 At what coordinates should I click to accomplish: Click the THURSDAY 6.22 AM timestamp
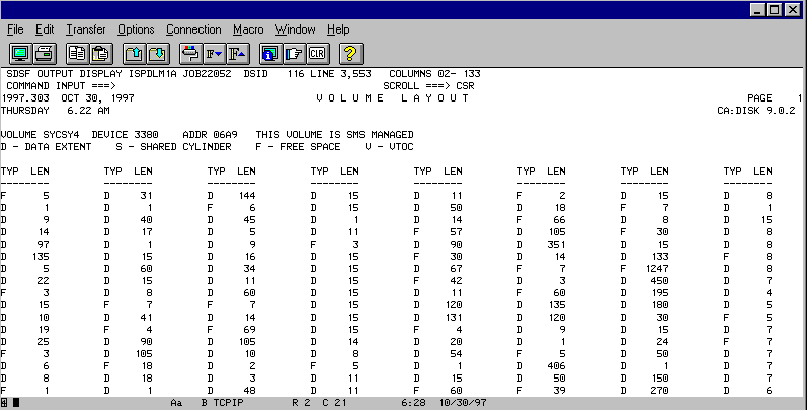(55, 111)
